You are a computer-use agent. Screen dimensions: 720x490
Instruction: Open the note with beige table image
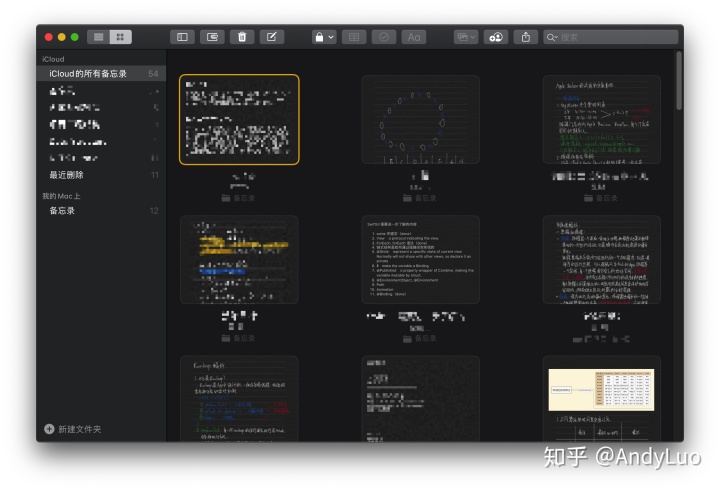[x=602, y=399]
